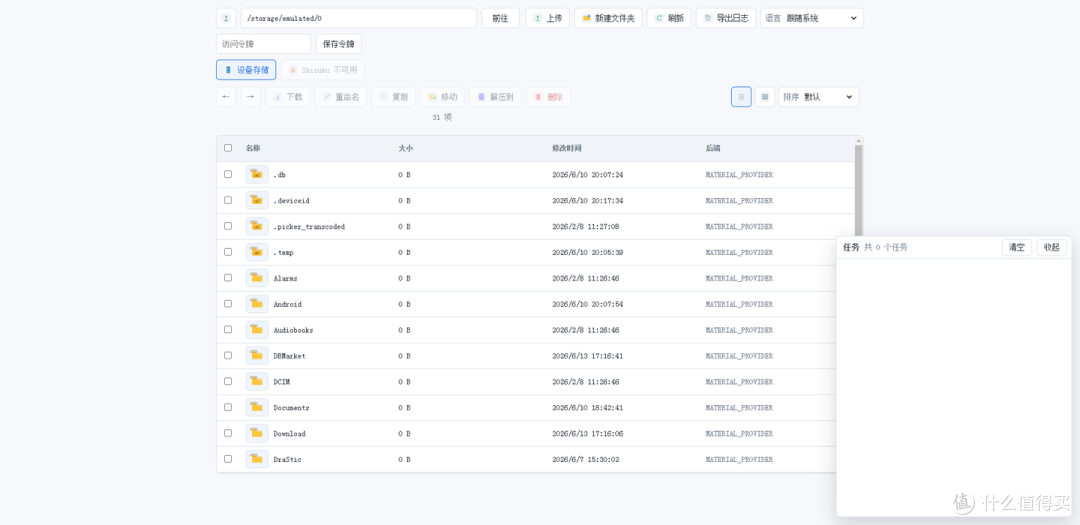
Task: Collapse task panel with 收起
Action: pos(1051,247)
